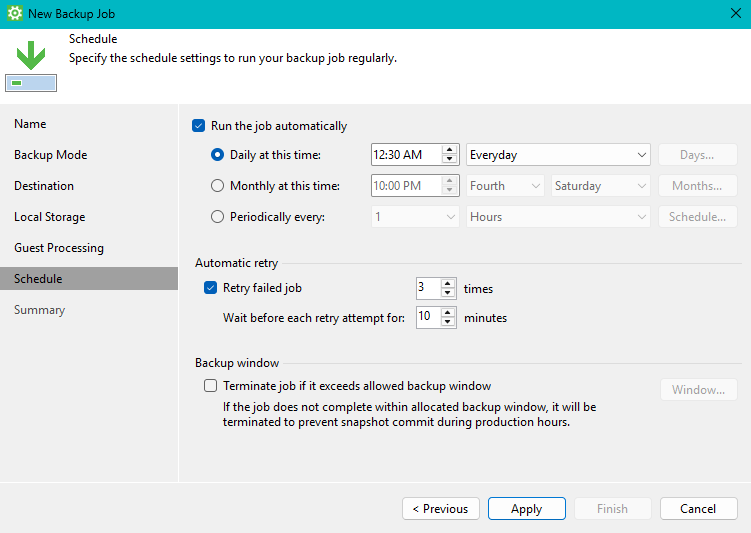The width and height of the screenshot is (751, 533).
Task: Increase the daily run time using spinner
Action: [x=449, y=150]
